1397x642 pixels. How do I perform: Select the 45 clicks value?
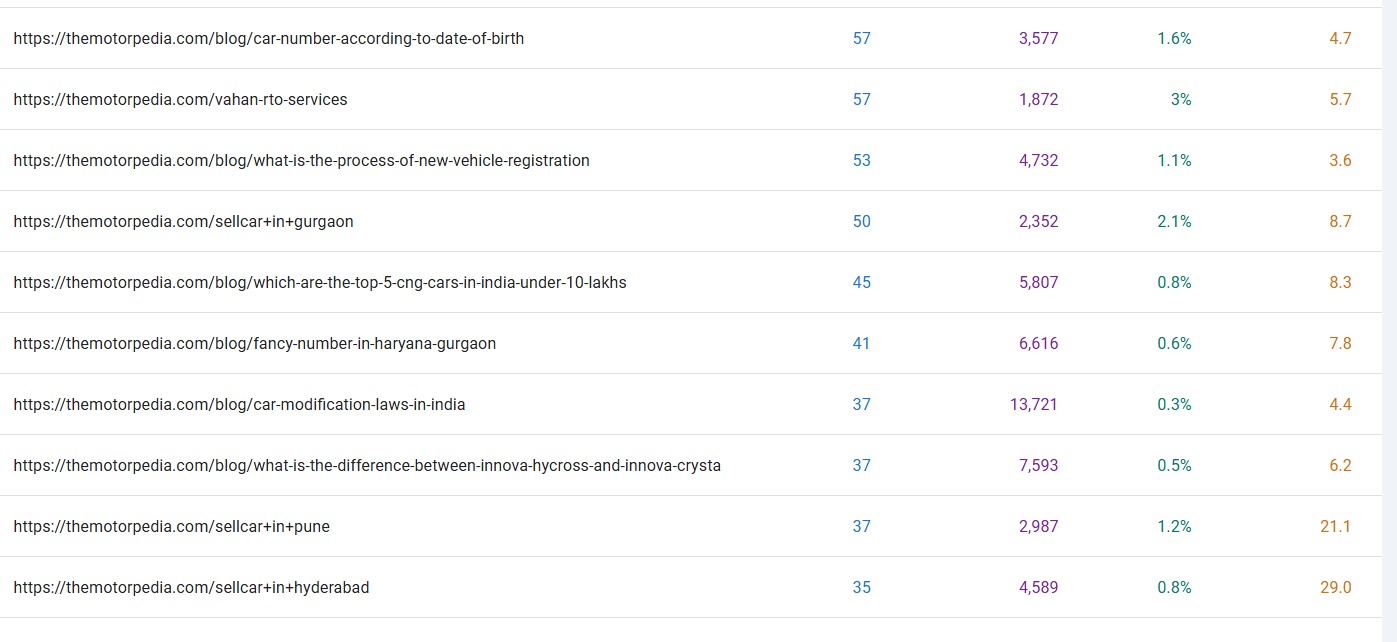point(861,282)
